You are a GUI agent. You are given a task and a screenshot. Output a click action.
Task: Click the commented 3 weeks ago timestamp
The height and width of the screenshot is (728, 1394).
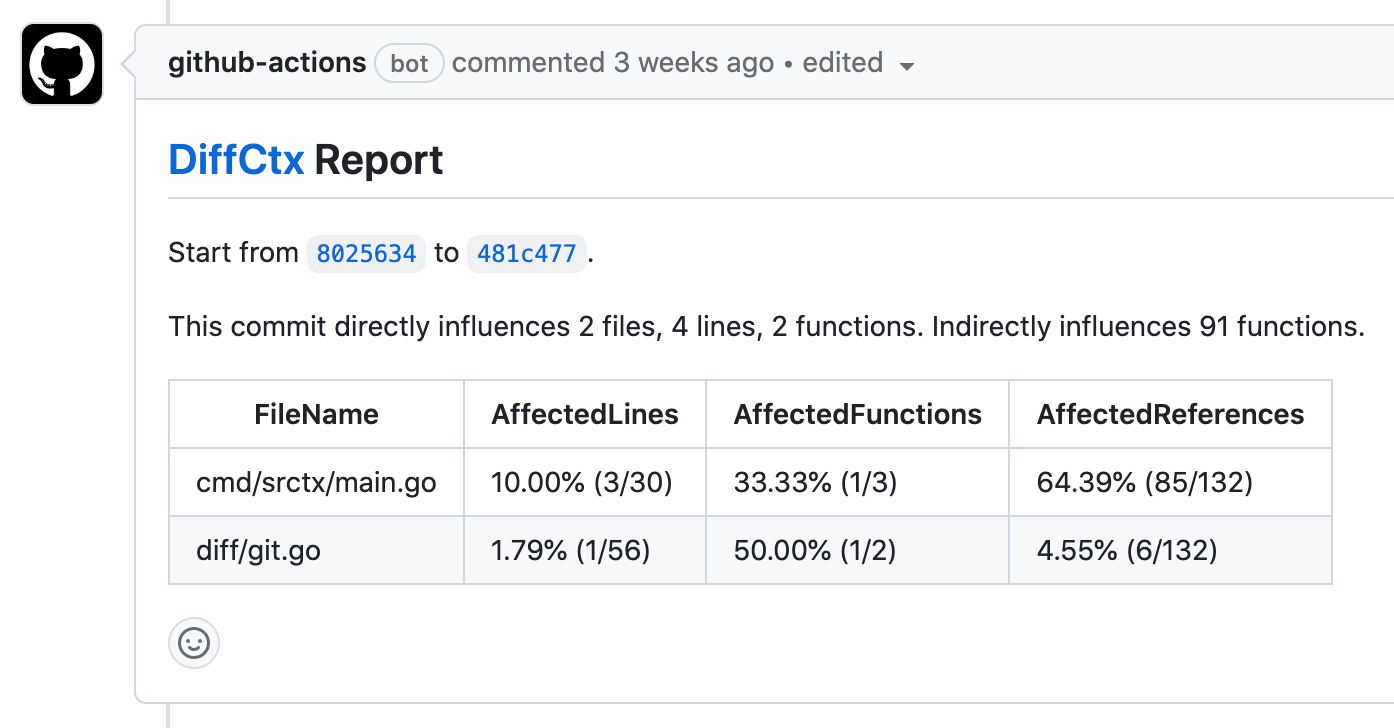(x=613, y=63)
